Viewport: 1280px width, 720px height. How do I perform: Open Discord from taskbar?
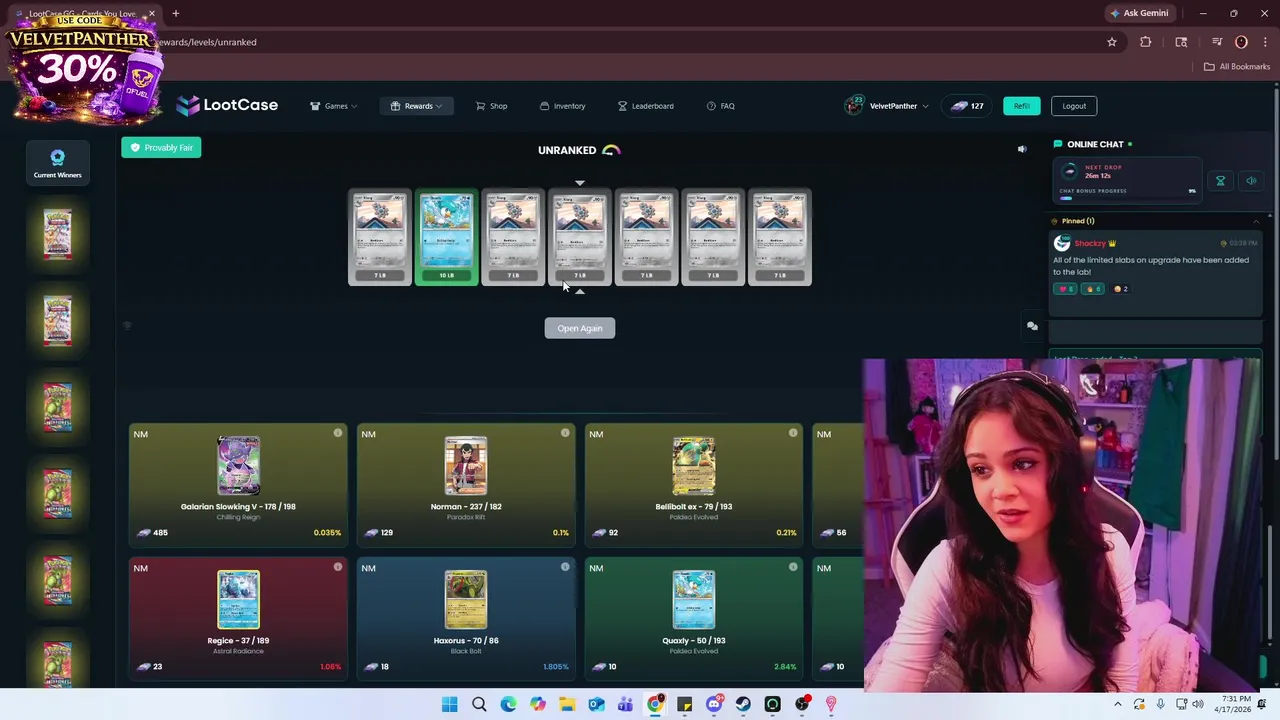click(713, 705)
